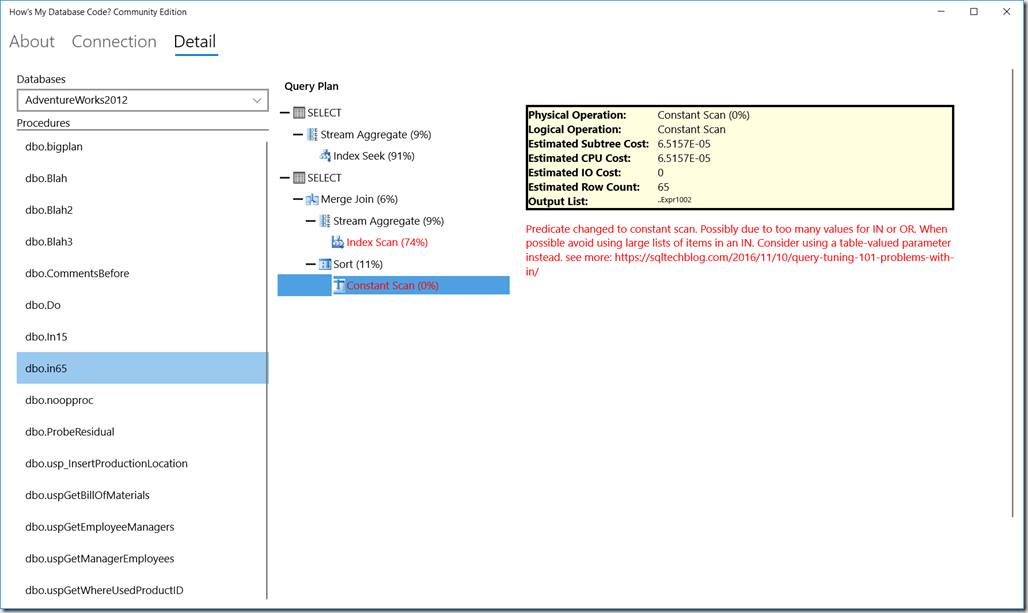This screenshot has width=1028, height=613.
Task: Select the Index Scan (74%) label
Action: [x=387, y=243]
